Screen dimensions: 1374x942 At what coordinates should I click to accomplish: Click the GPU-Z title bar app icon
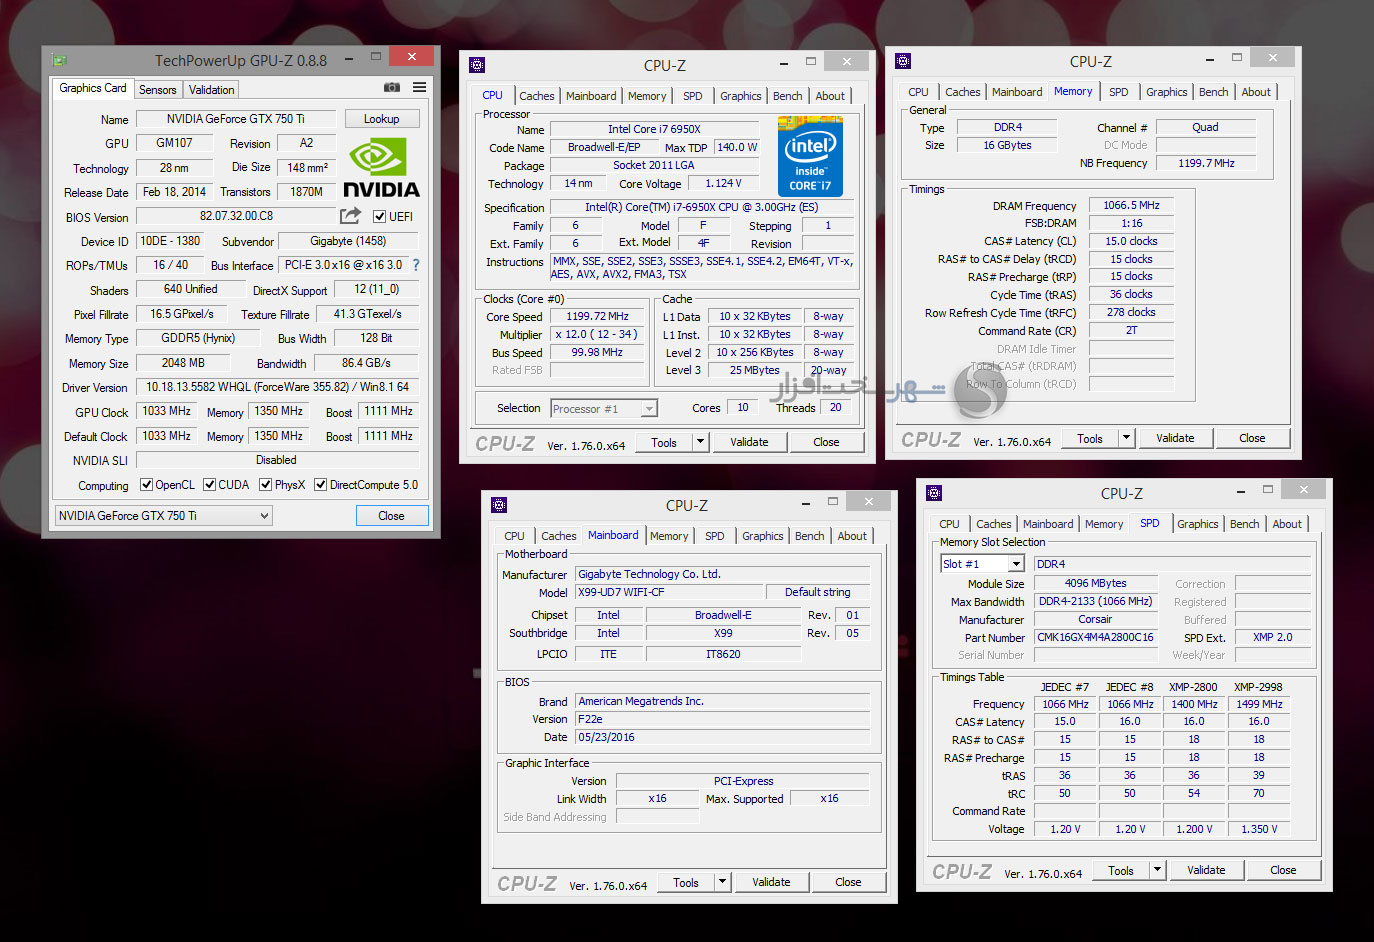[60, 60]
